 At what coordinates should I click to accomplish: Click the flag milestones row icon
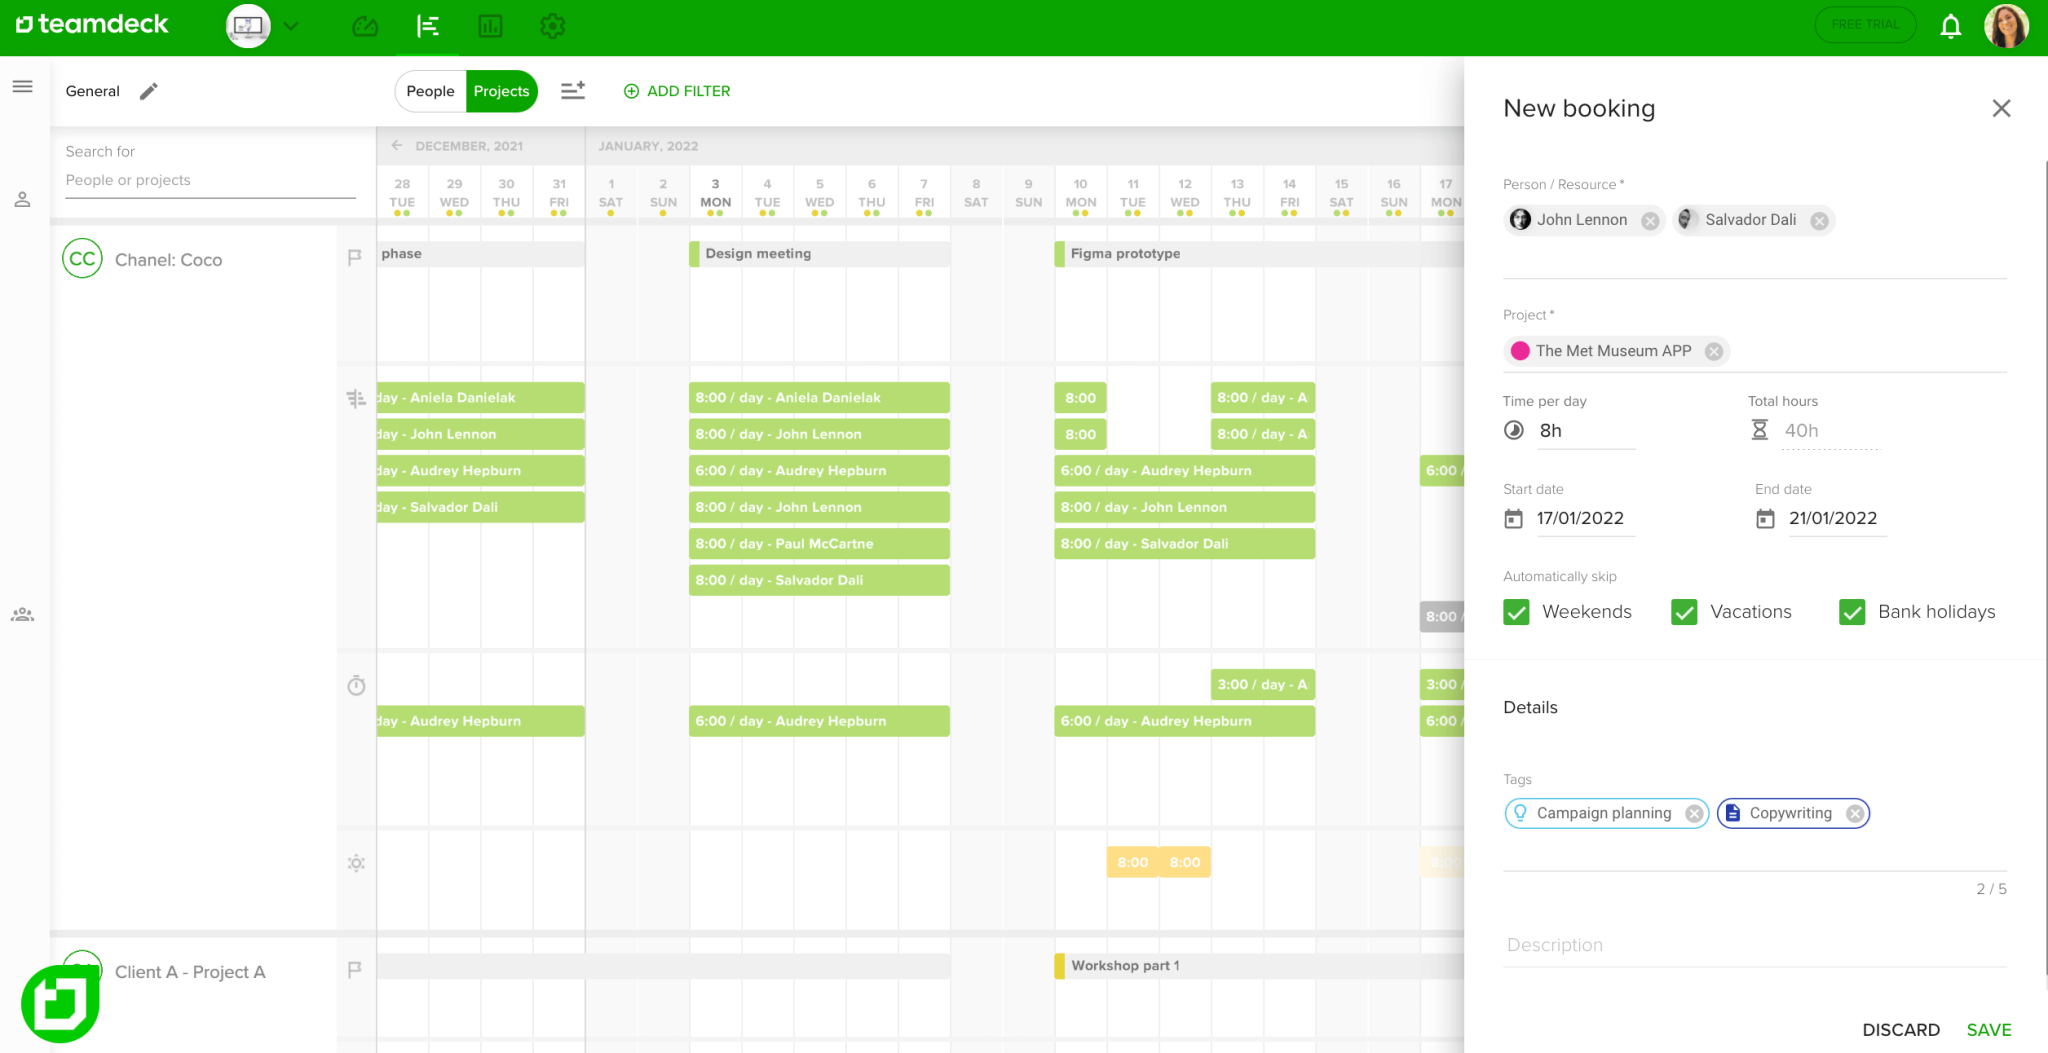pos(355,258)
